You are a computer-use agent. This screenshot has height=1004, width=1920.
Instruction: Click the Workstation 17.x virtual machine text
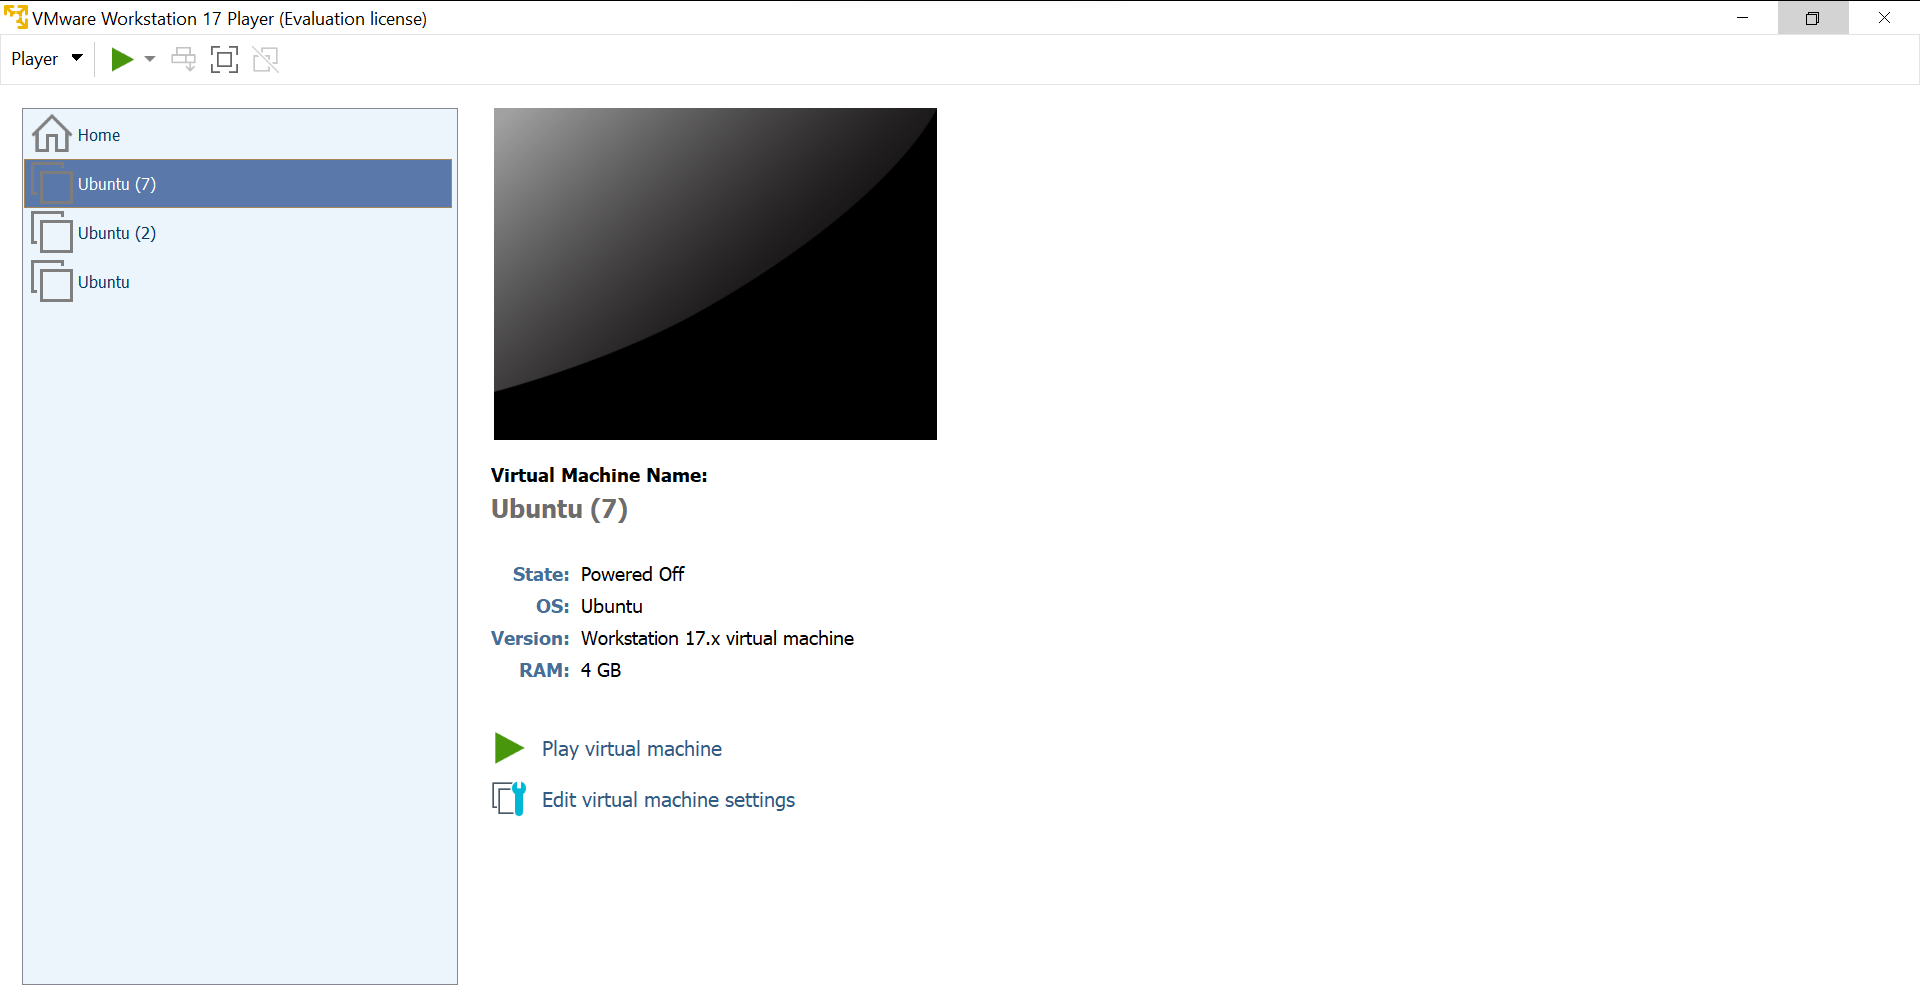[x=717, y=638]
